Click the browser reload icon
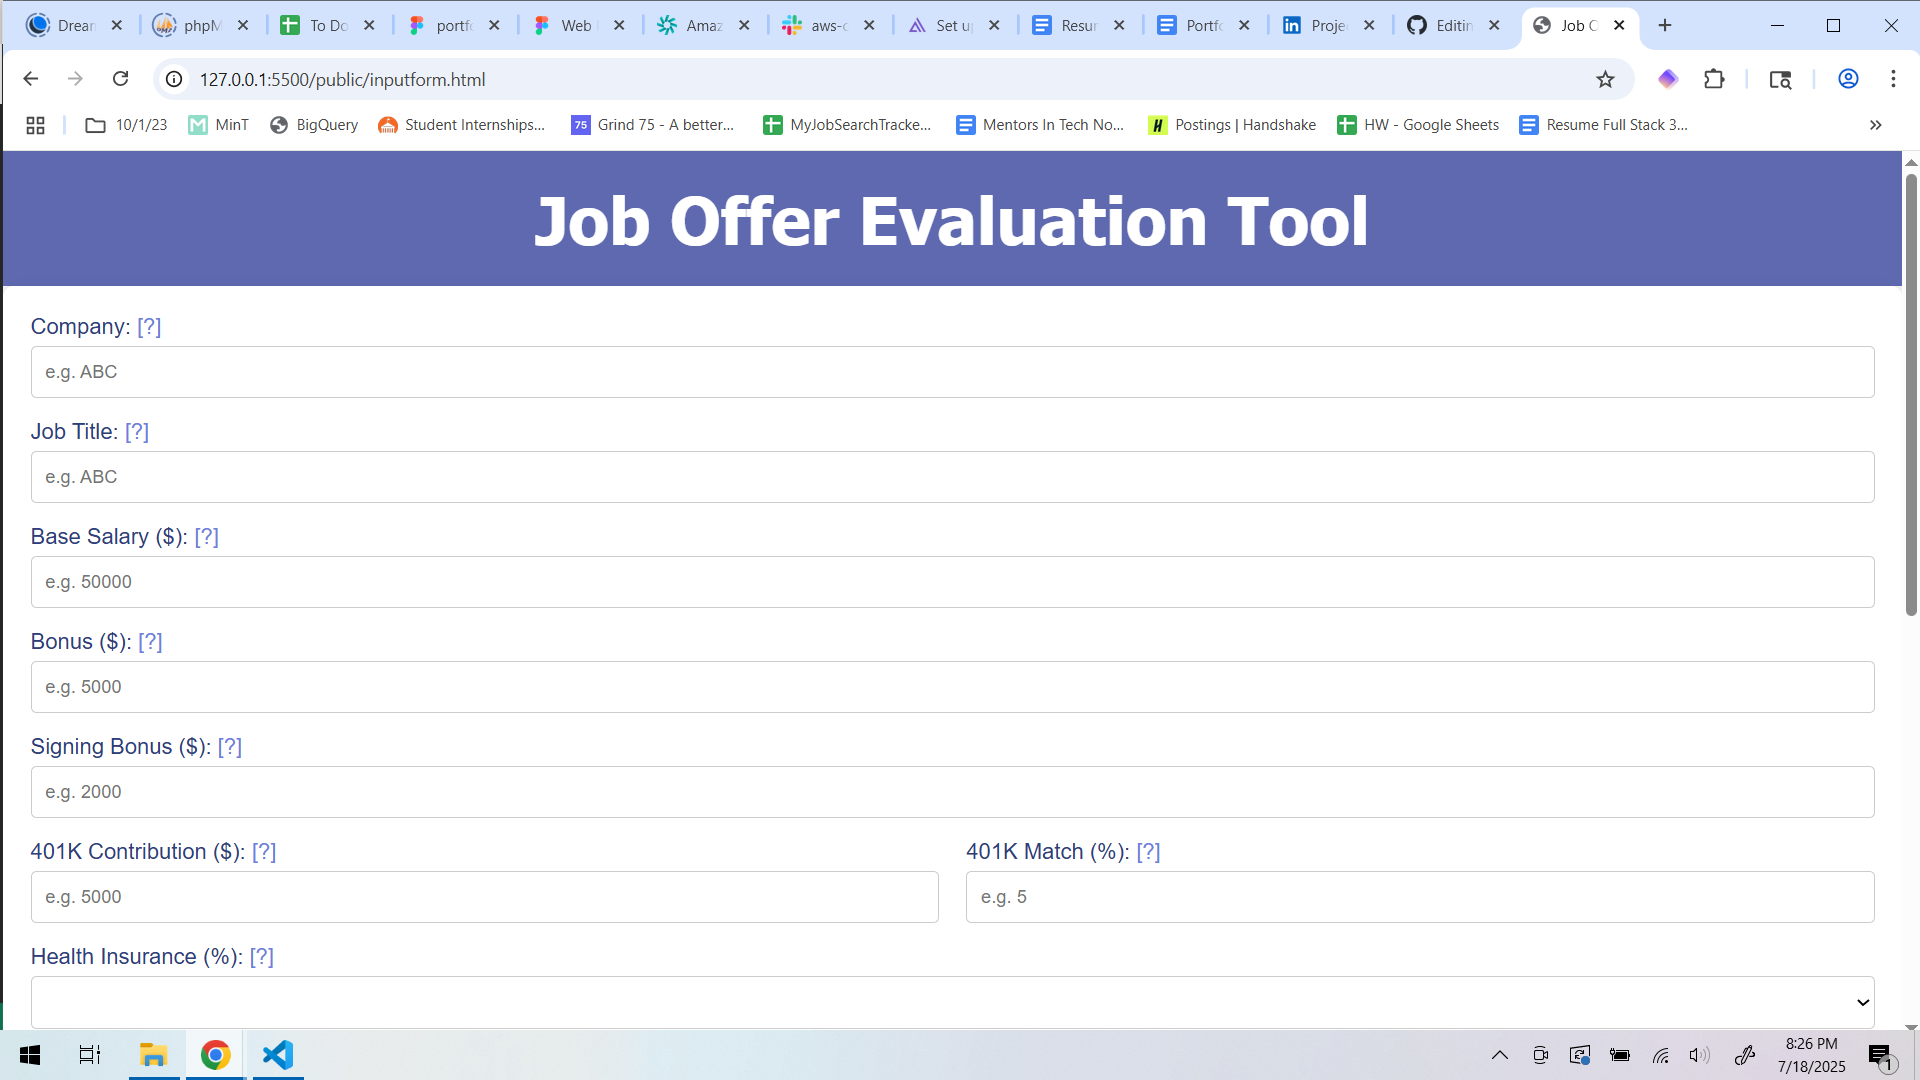 pyautogui.click(x=120, y=79)
